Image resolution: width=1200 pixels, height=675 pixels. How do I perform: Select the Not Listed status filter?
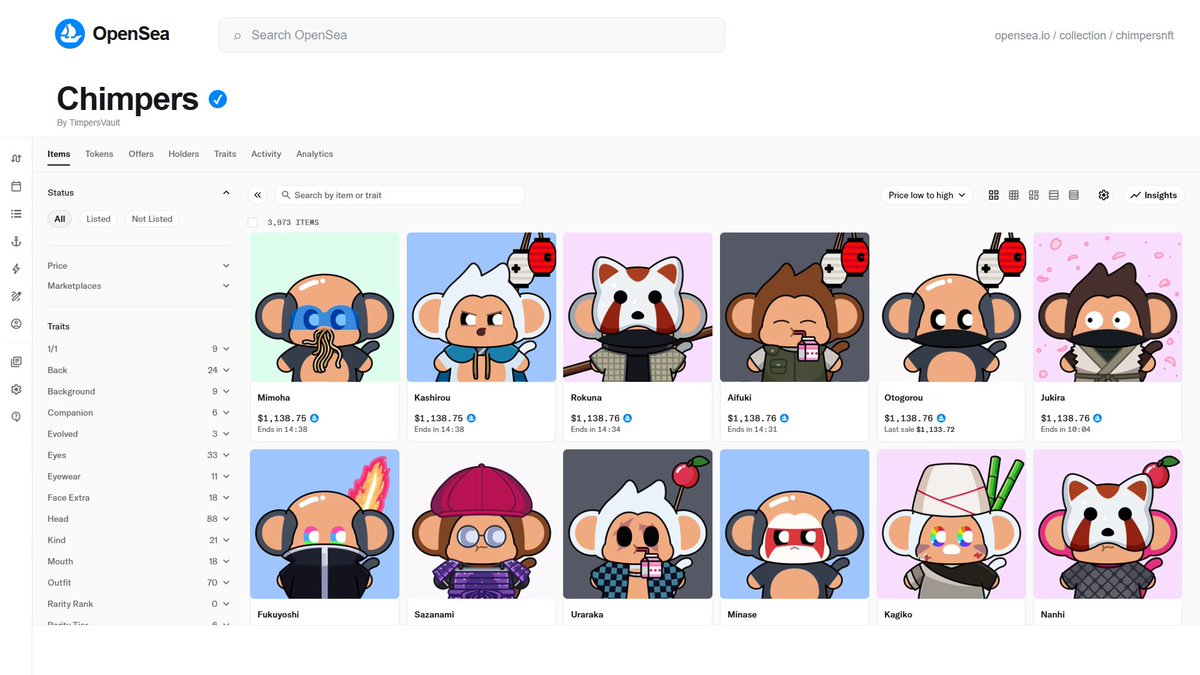152,219
